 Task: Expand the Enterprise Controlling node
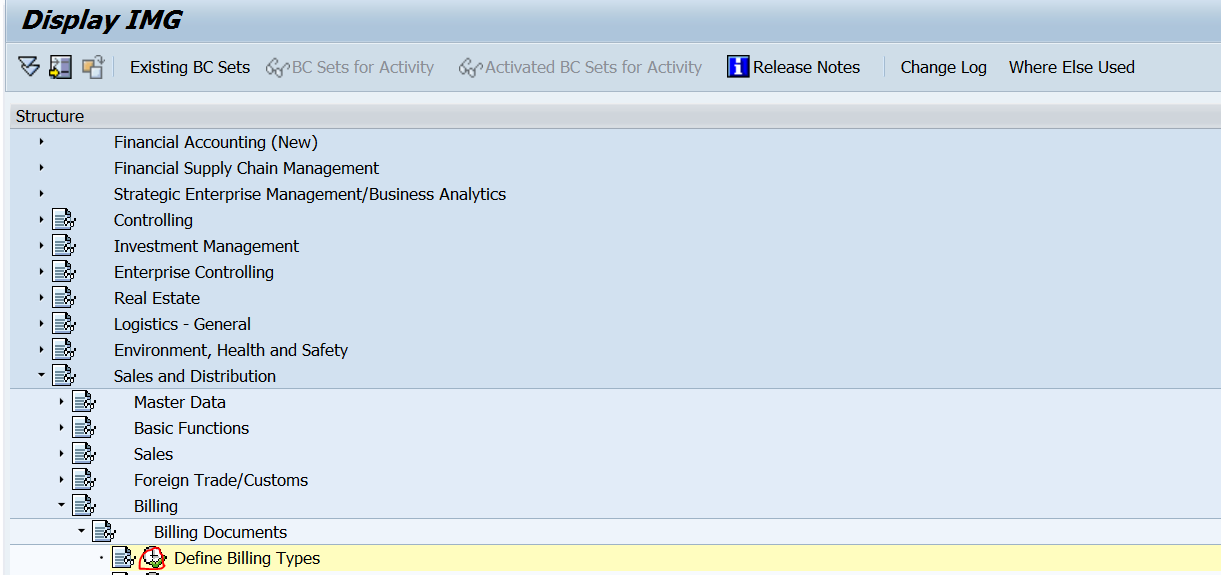coord(41,272)
